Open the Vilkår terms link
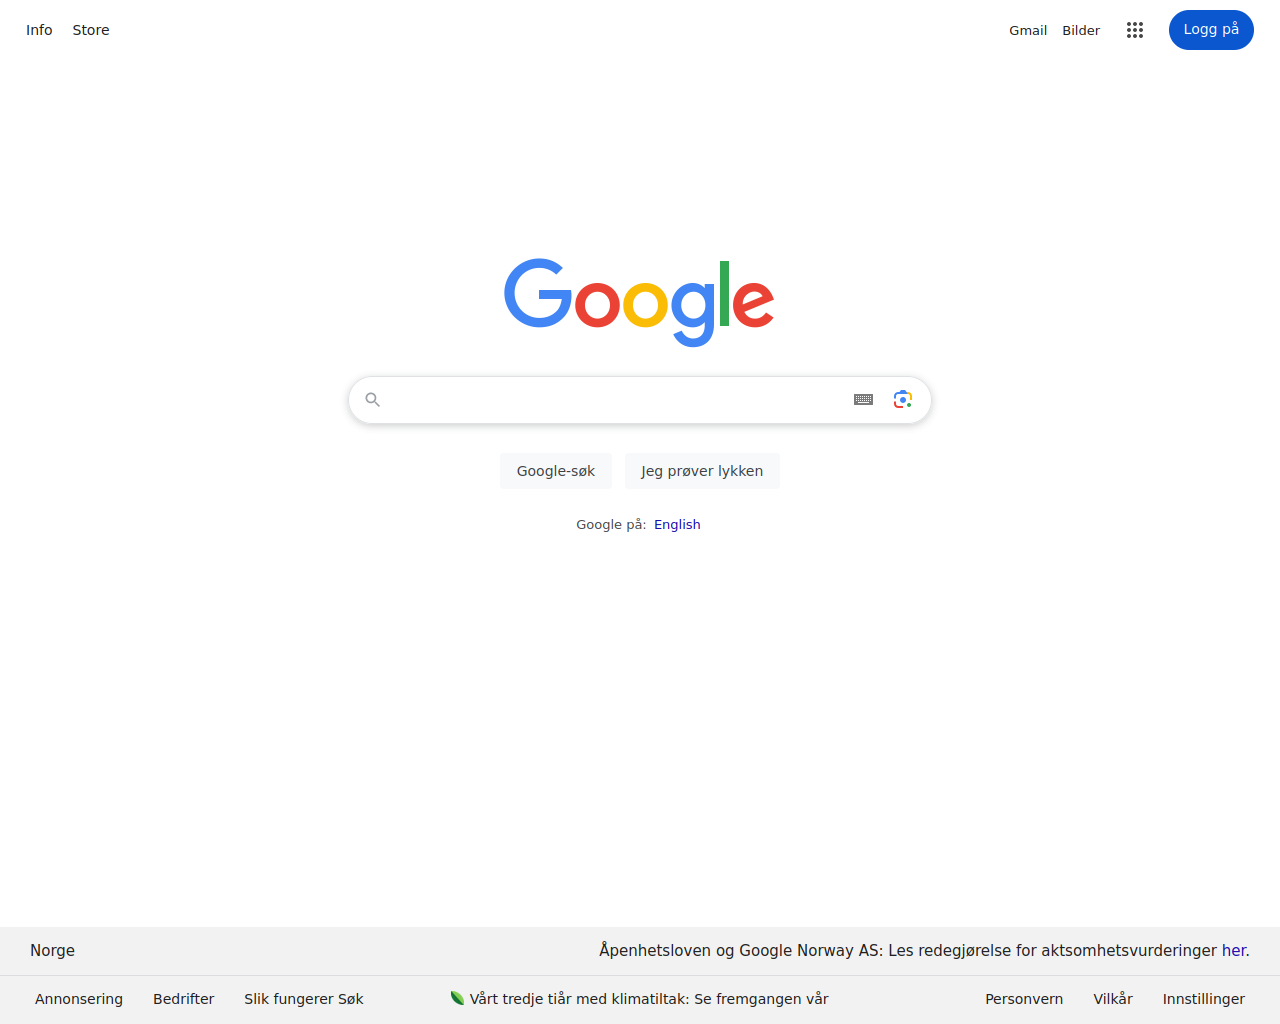This screenshot has width=1280, height=1024. (1113, 999)
